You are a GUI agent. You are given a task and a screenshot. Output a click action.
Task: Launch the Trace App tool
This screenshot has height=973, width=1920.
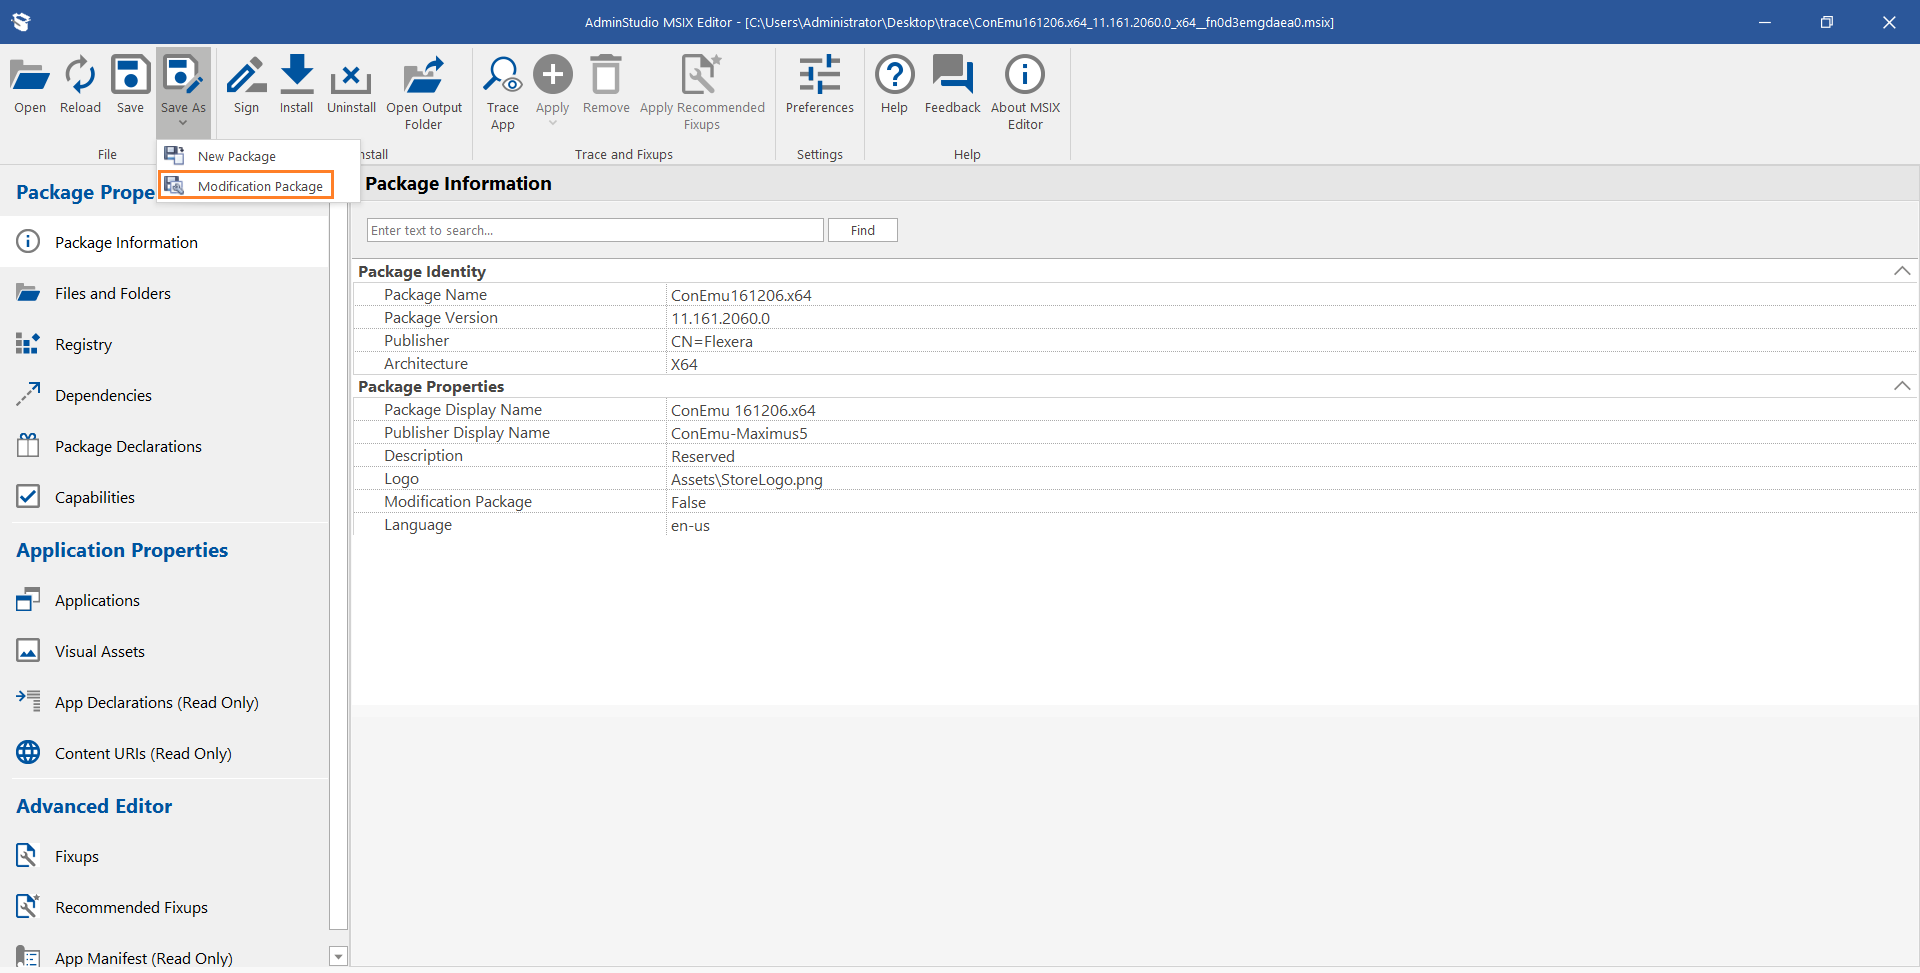[x=502, y=76]
